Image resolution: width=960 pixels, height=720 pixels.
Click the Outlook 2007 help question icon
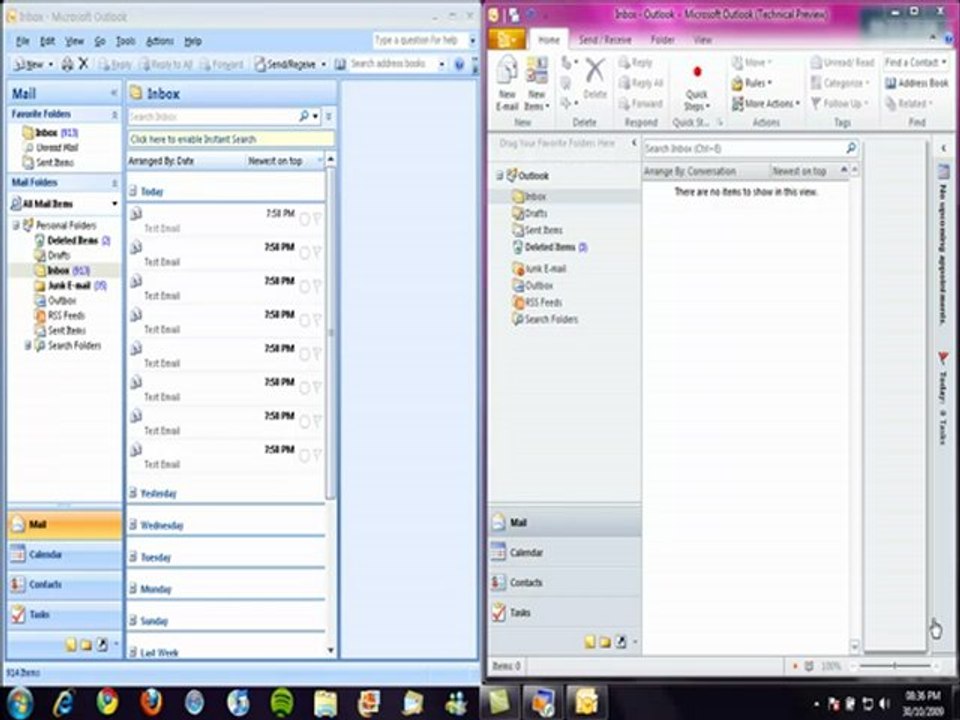pyautogui.click(x=459, y=64)
